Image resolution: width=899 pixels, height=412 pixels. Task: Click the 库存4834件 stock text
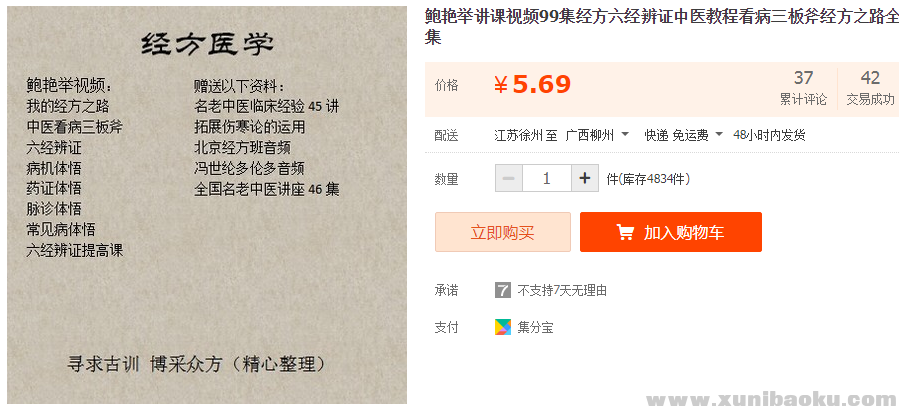648,179
